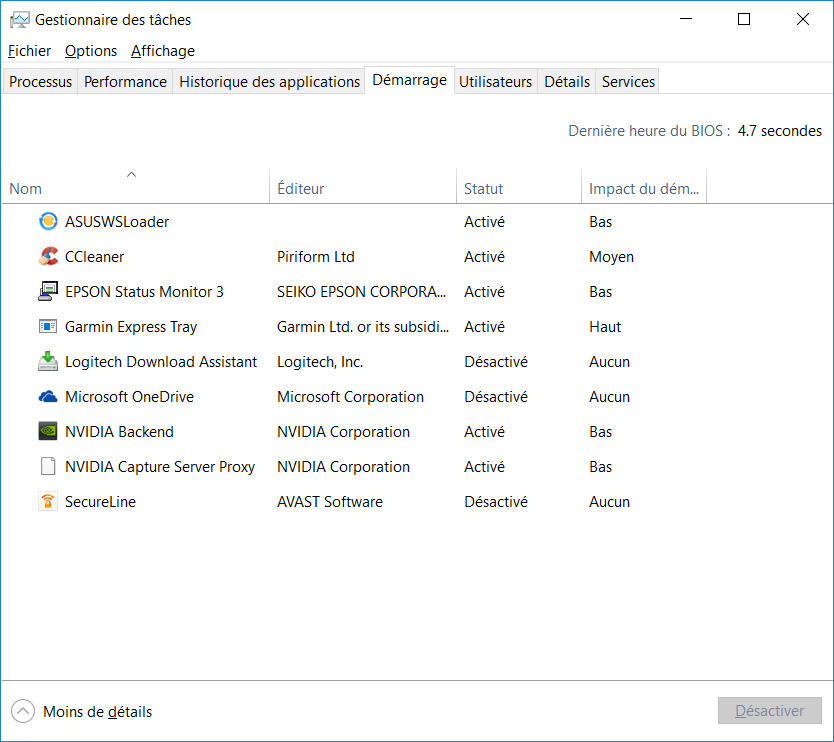Click the NVIDIA Backend icon
Screen dimensions: 834x742
click(x=48, y=431)
